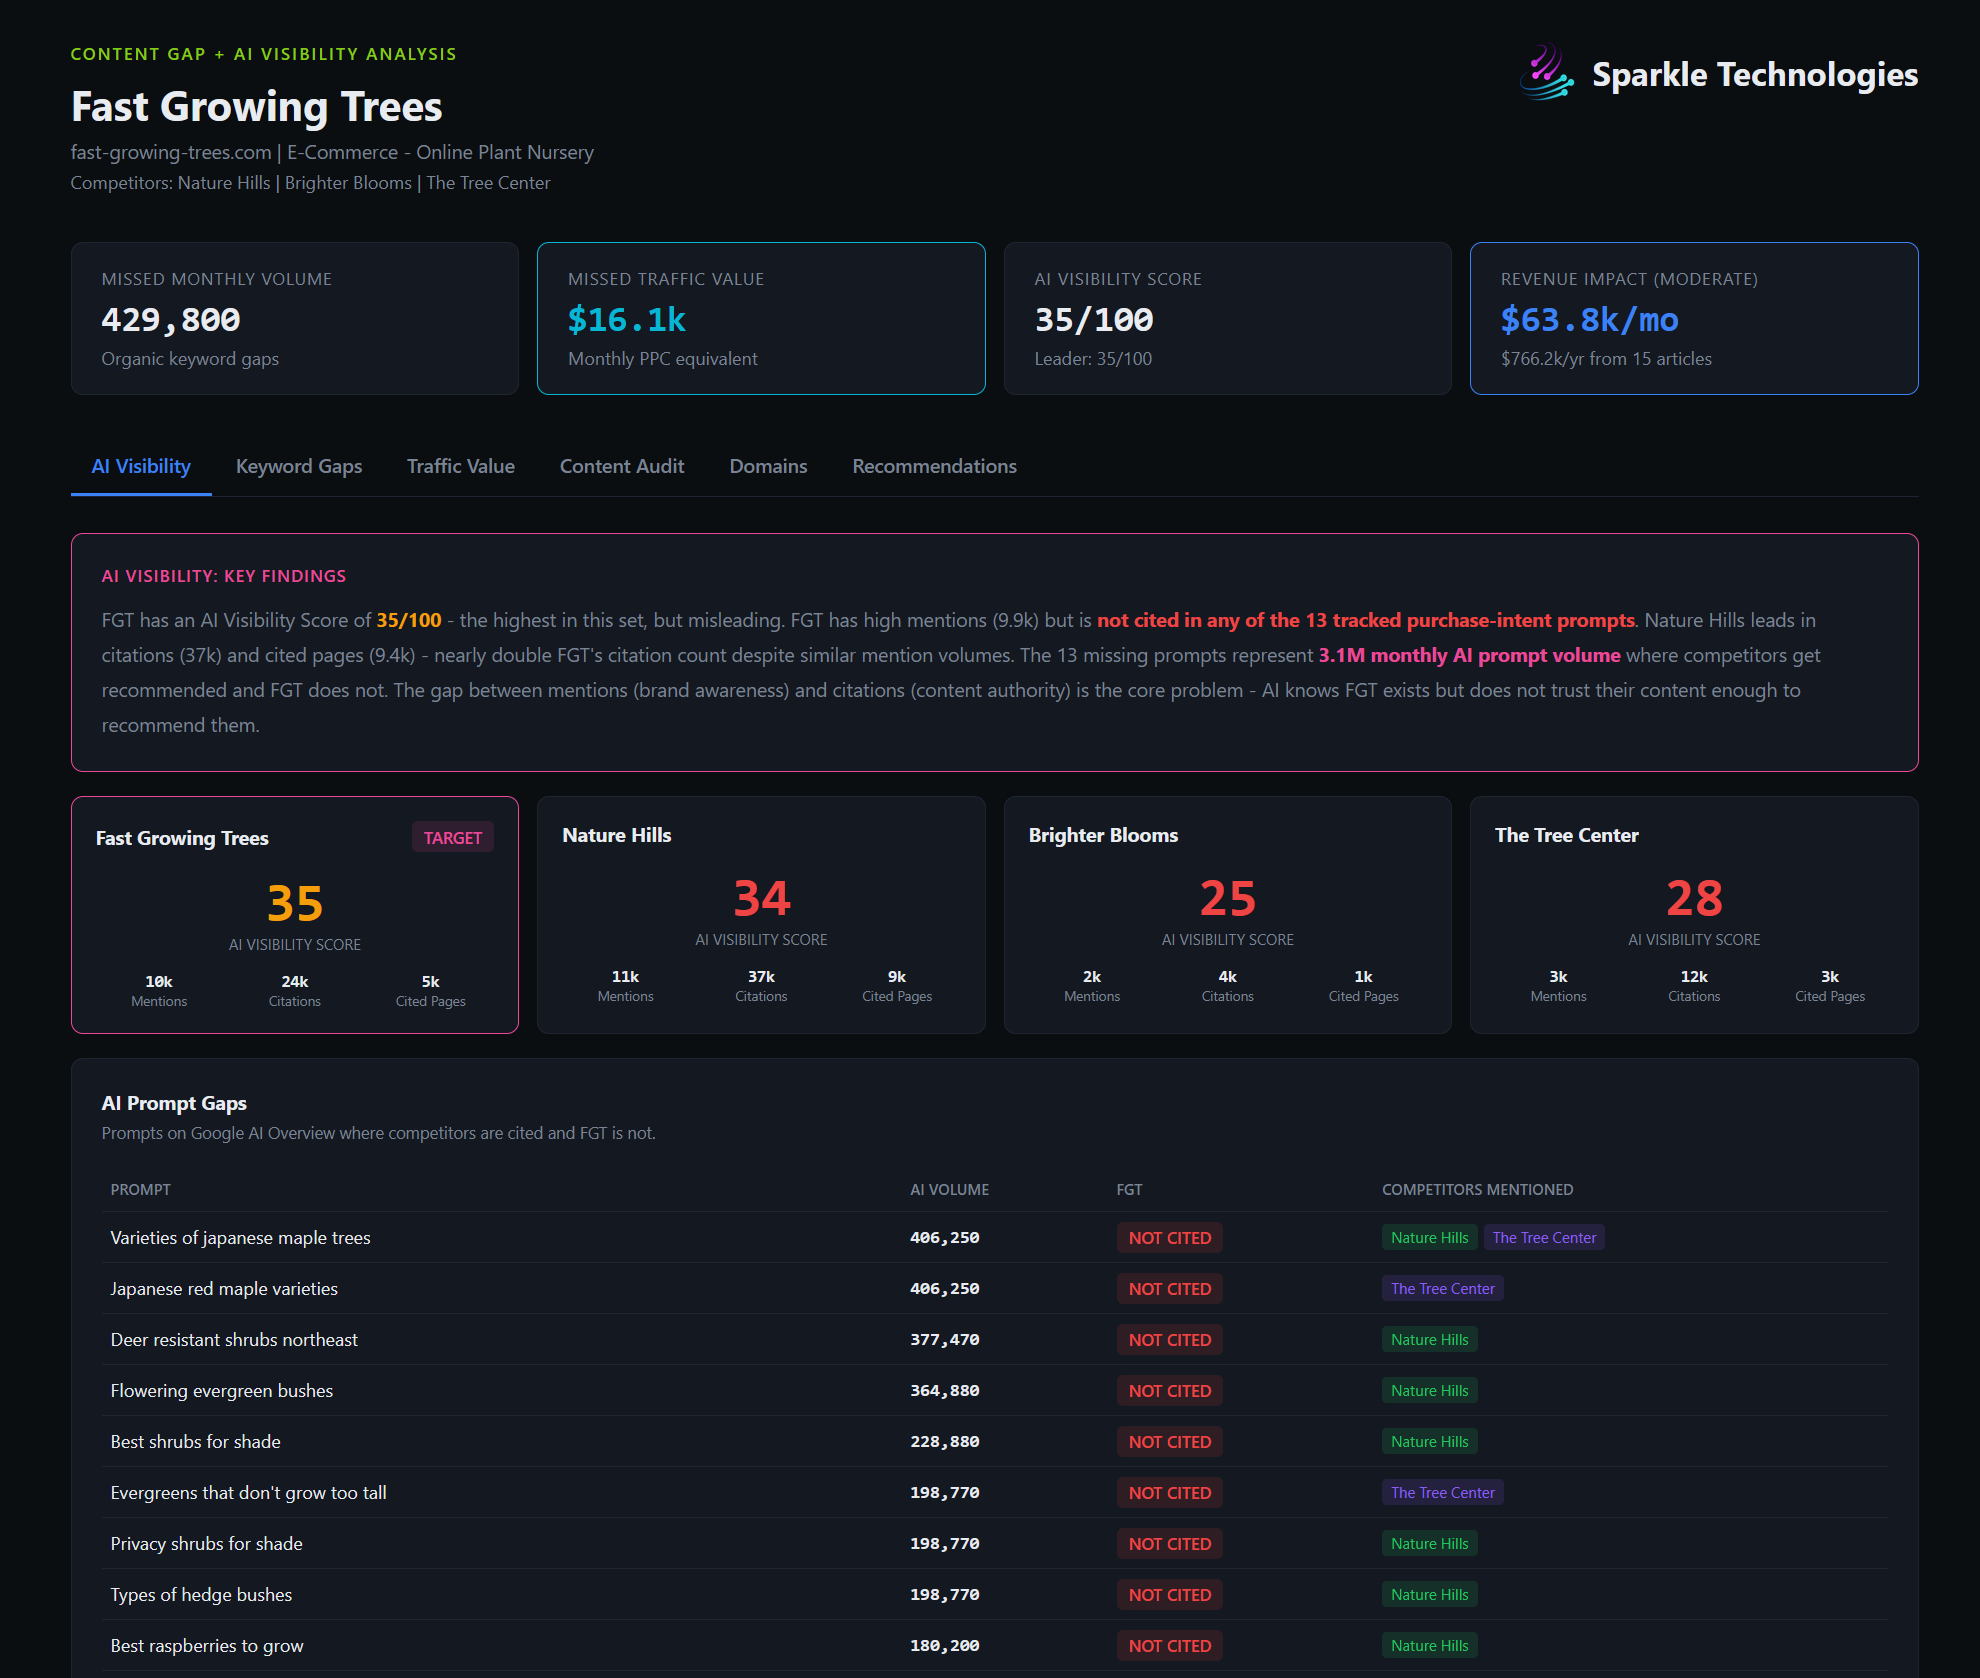Click the 406,250 volume for Varieties of japanese maple
Screen dimensions: 1980x1678
pyautogui.click(x=944, y=1238)
